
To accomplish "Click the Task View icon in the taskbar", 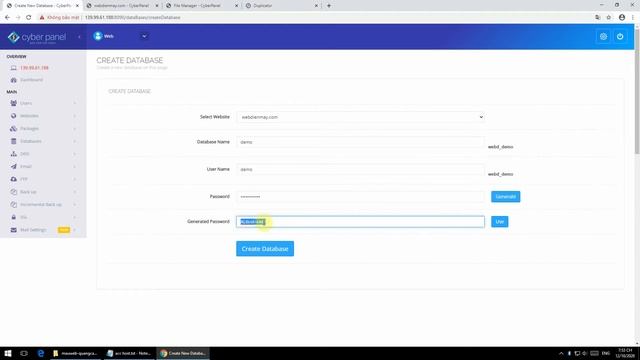I will (x=24, y=353).
